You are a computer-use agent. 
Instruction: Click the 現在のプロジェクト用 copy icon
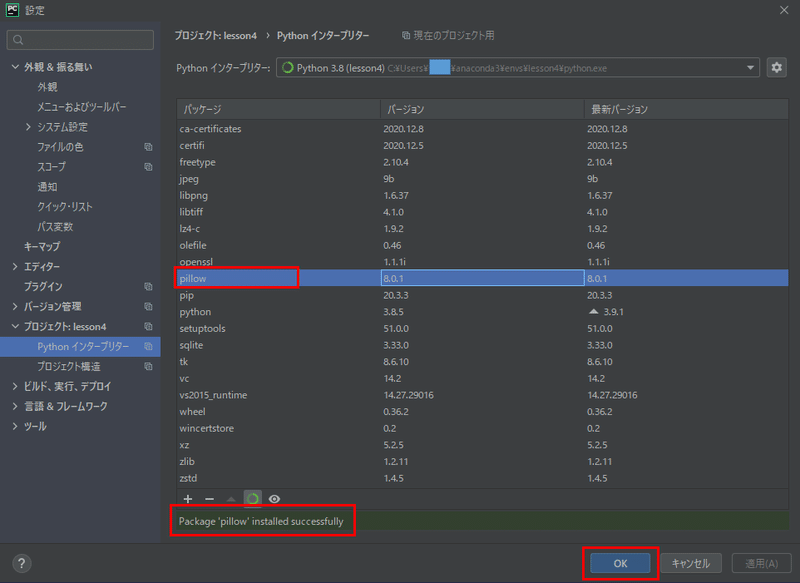pos(406,35)
